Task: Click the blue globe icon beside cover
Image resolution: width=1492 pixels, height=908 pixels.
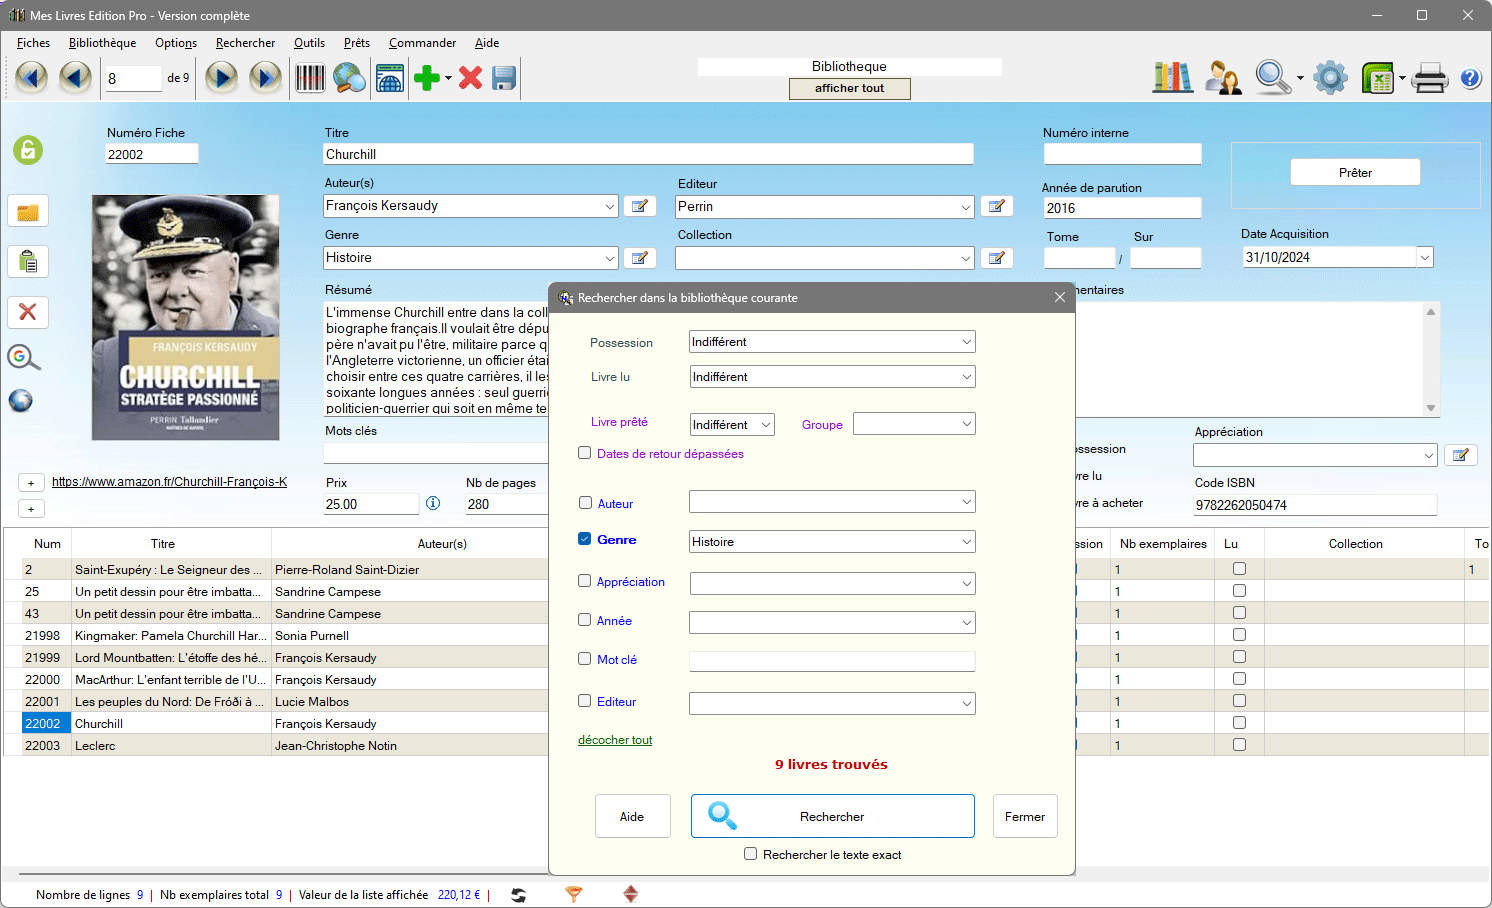Action: [x=21, y=400]
